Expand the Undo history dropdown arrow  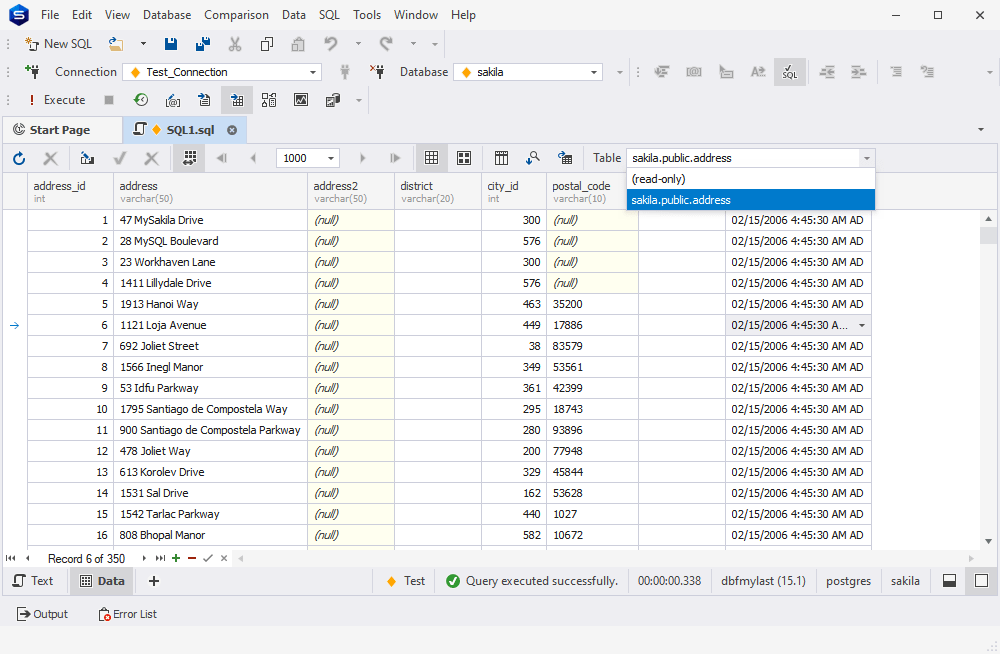coord(358,44)
